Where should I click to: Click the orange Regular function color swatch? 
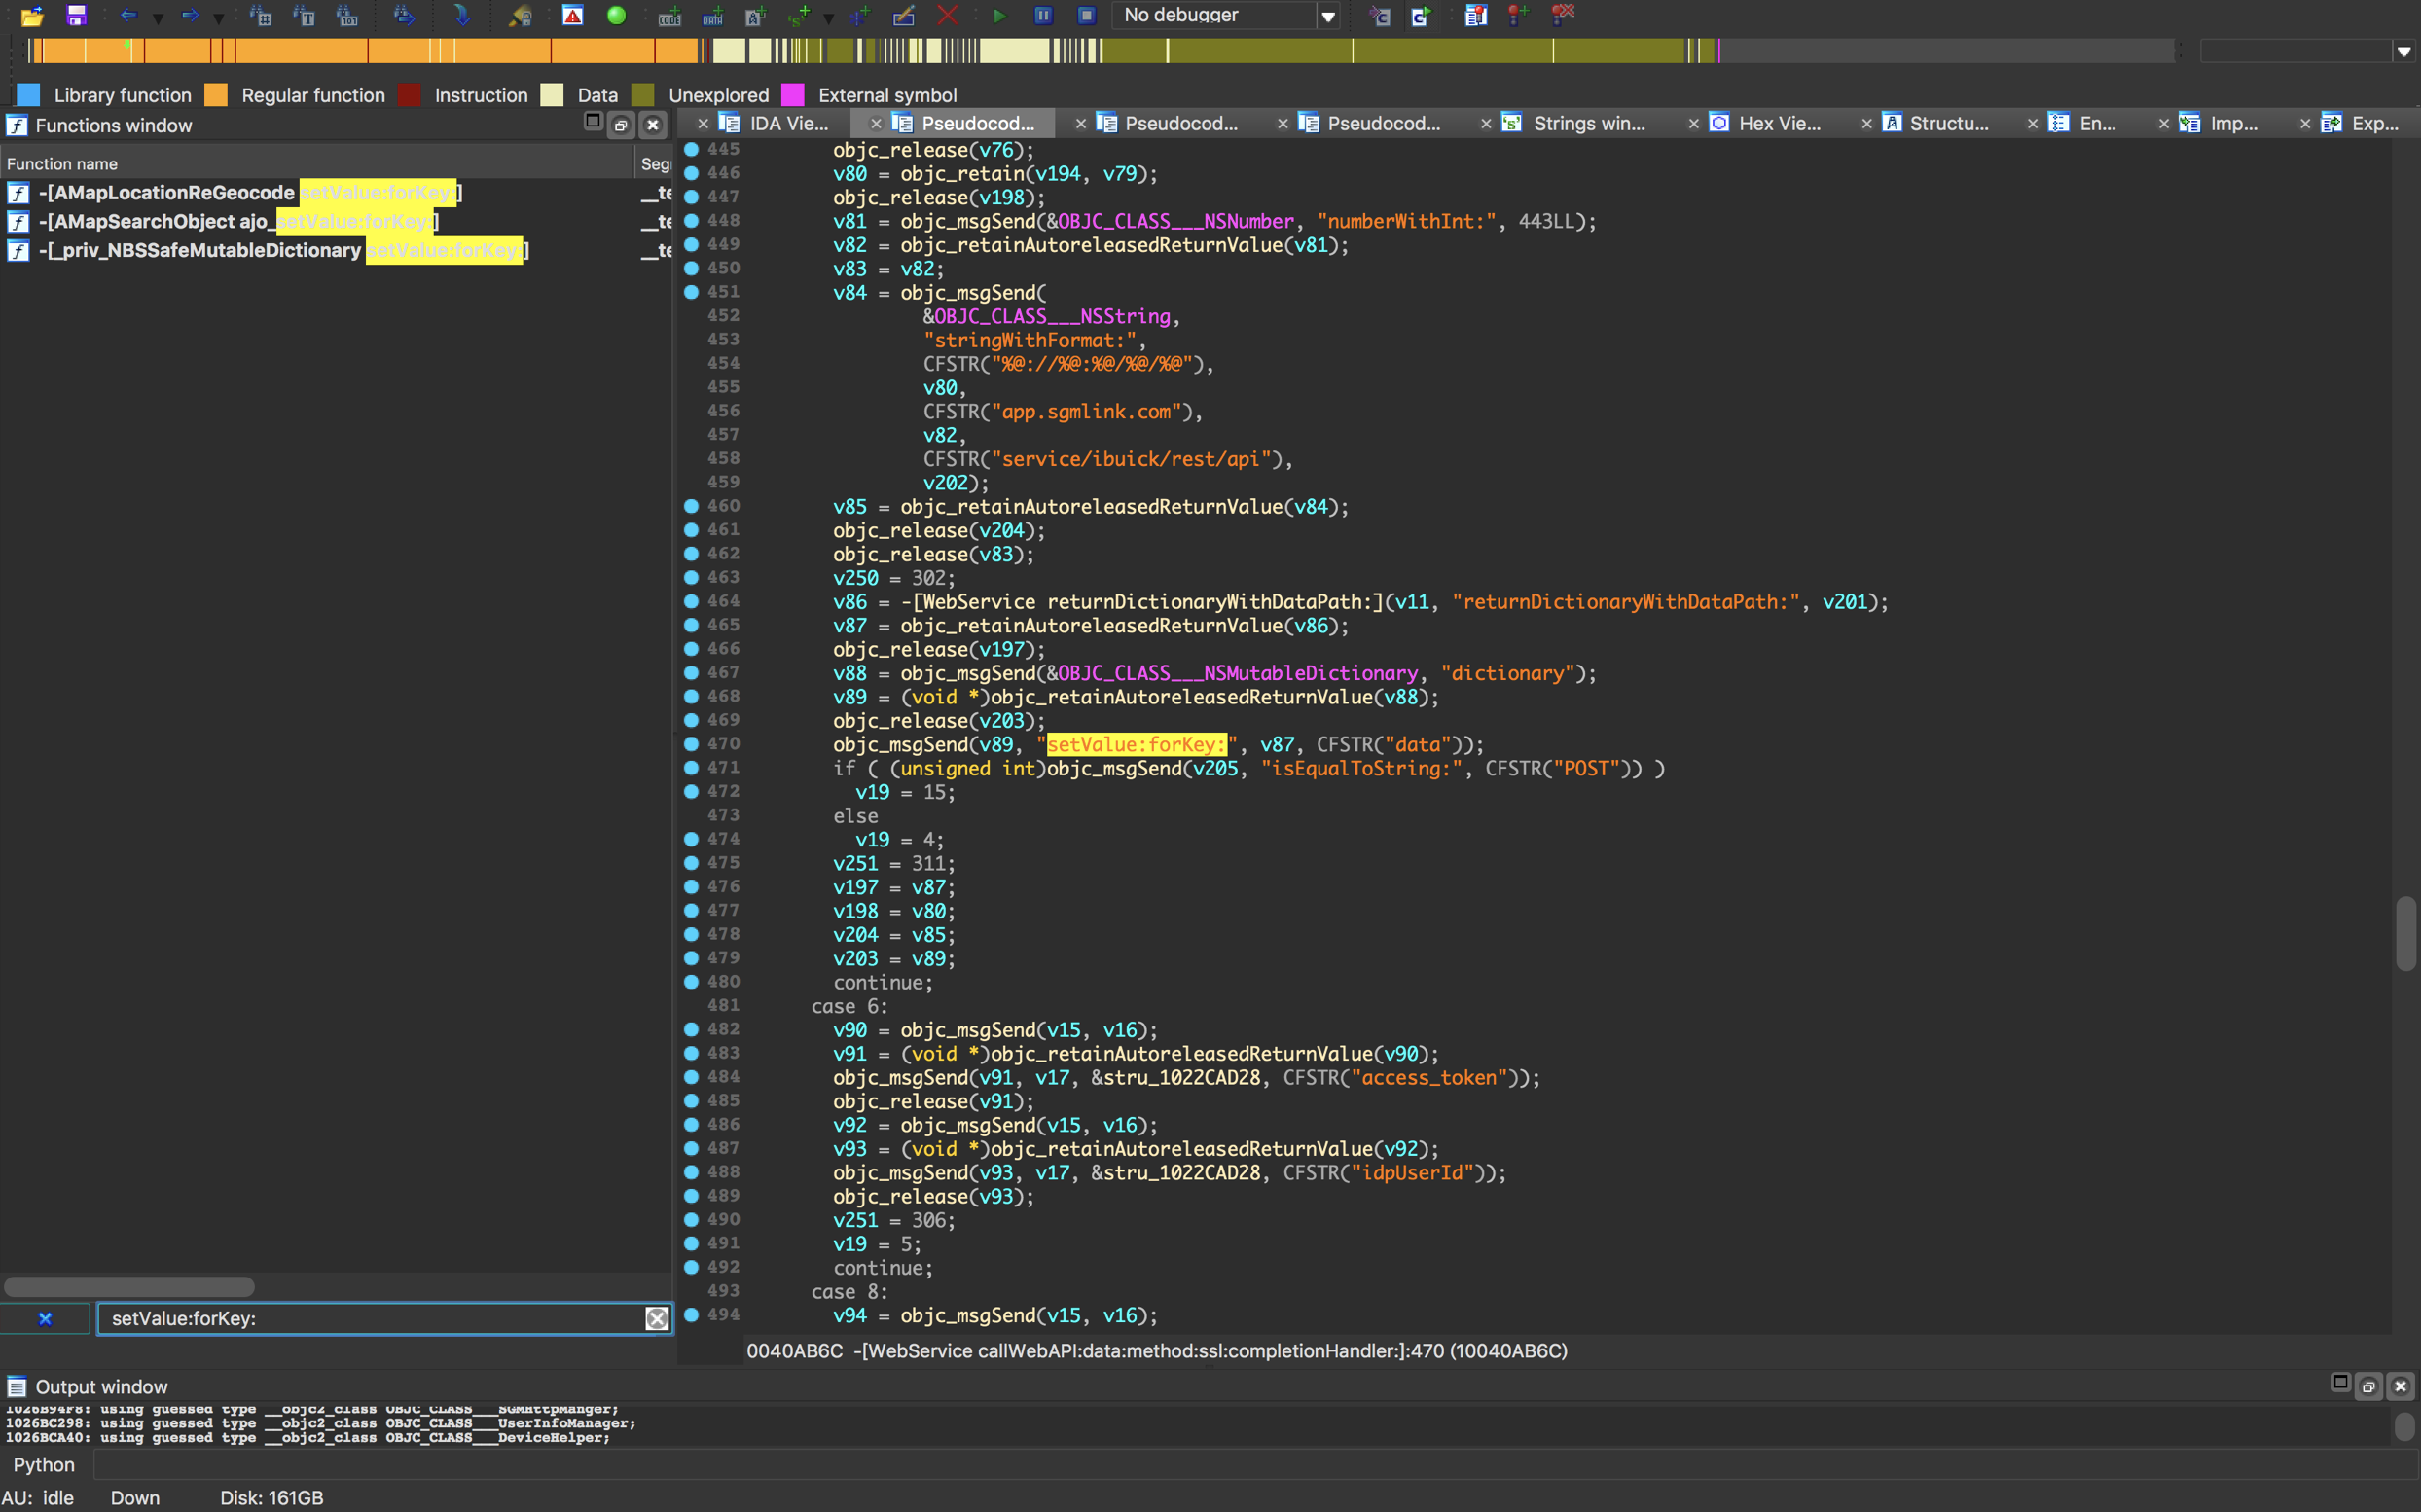click(x=215, y=95)
